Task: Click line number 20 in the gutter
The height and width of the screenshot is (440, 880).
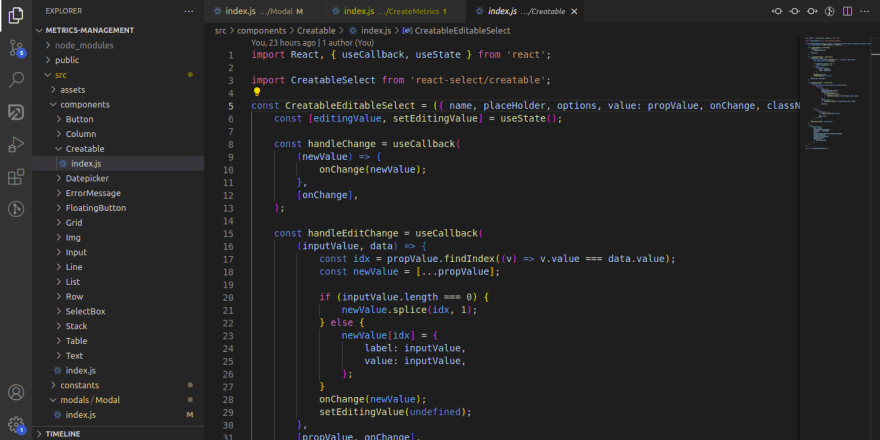Action: 228,297
